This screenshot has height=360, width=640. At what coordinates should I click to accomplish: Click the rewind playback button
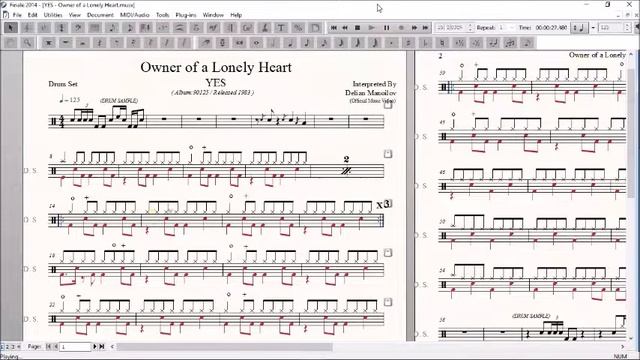tap(345, 28)
